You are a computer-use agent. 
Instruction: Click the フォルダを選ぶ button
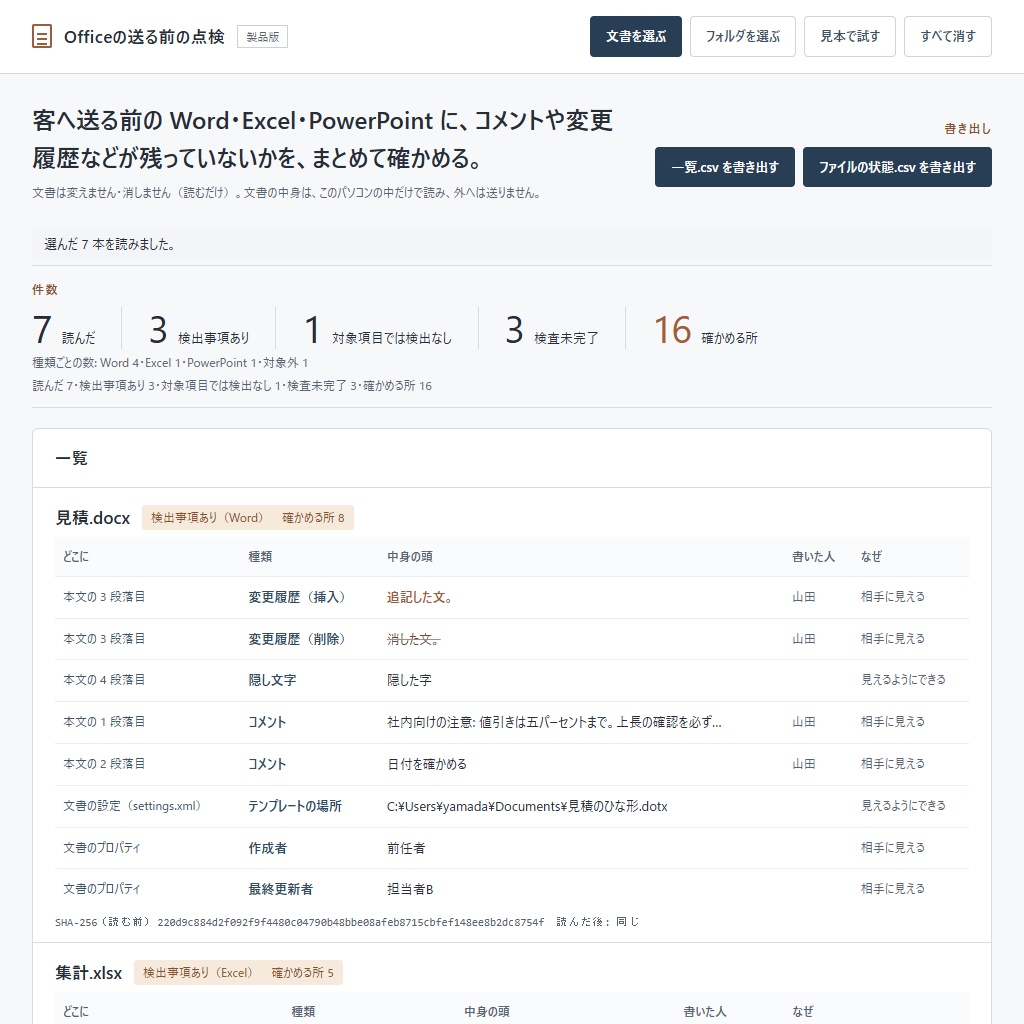coord(743,37)
